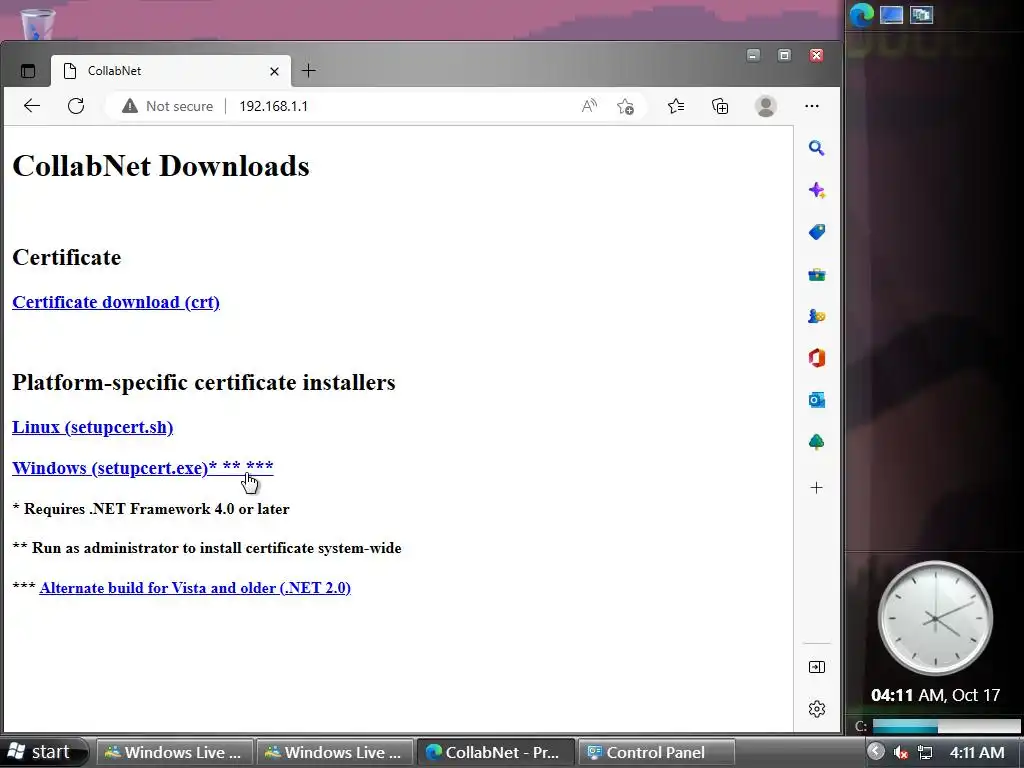The width and height of the screenshot is (1024, 768).
Task: Click the network tray icon
Action: [x=925, y=752]
